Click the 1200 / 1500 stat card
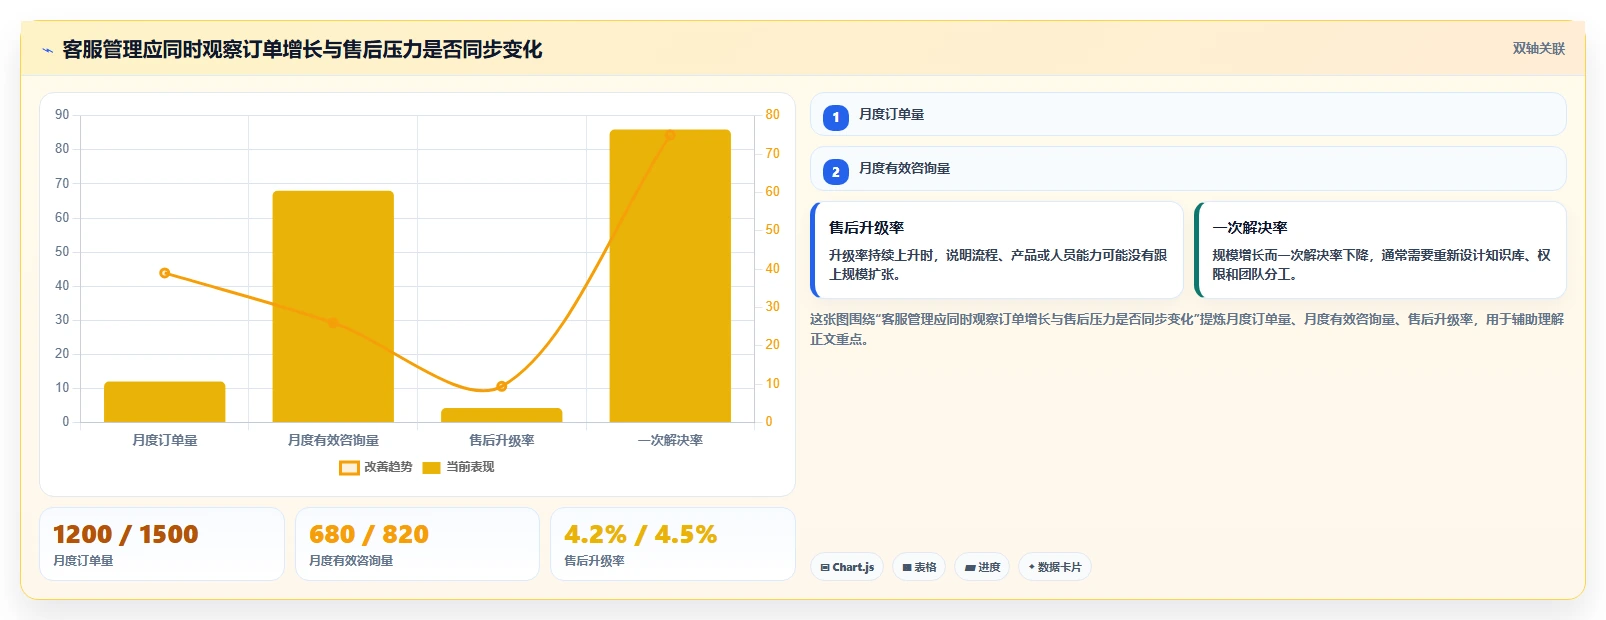Viewport: 1606px width, 620px height. pyautogui.click(x=162, y=544)
